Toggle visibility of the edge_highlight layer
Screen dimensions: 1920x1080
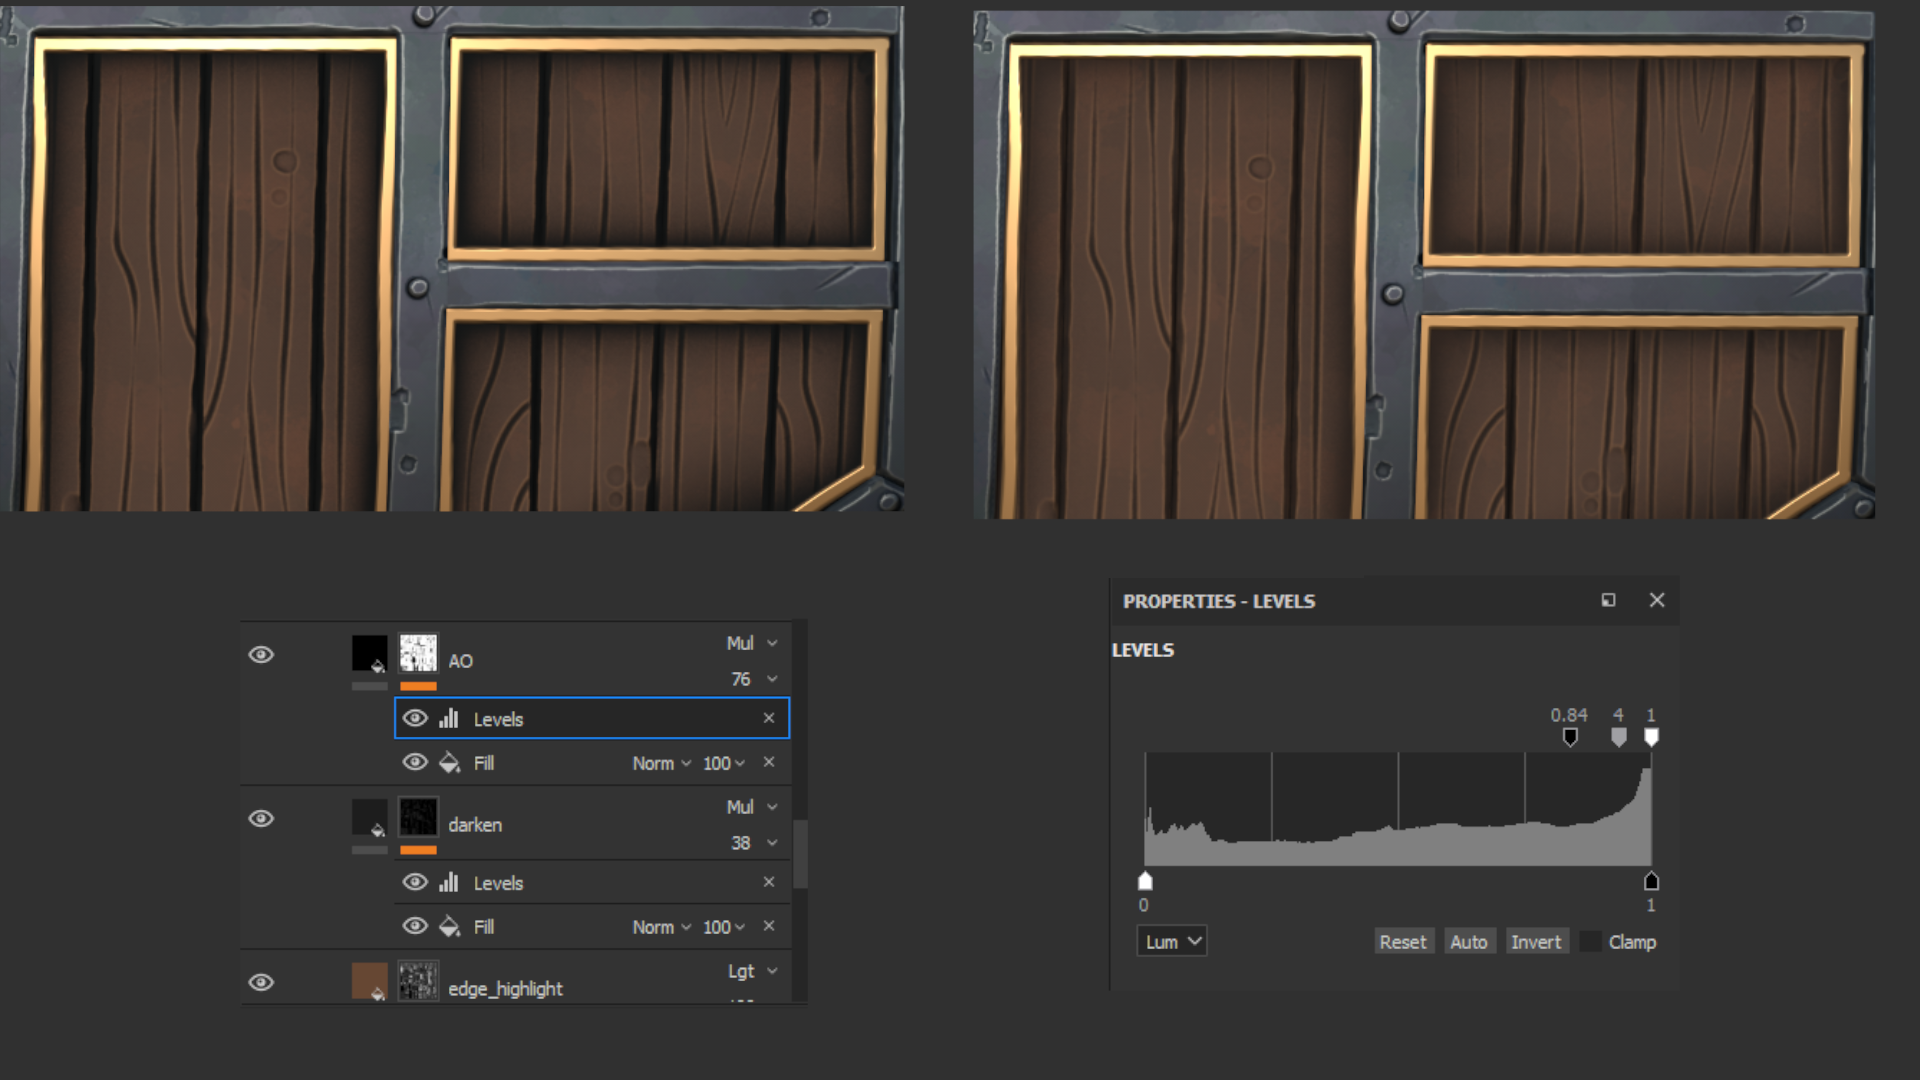[x=261, y=982]
